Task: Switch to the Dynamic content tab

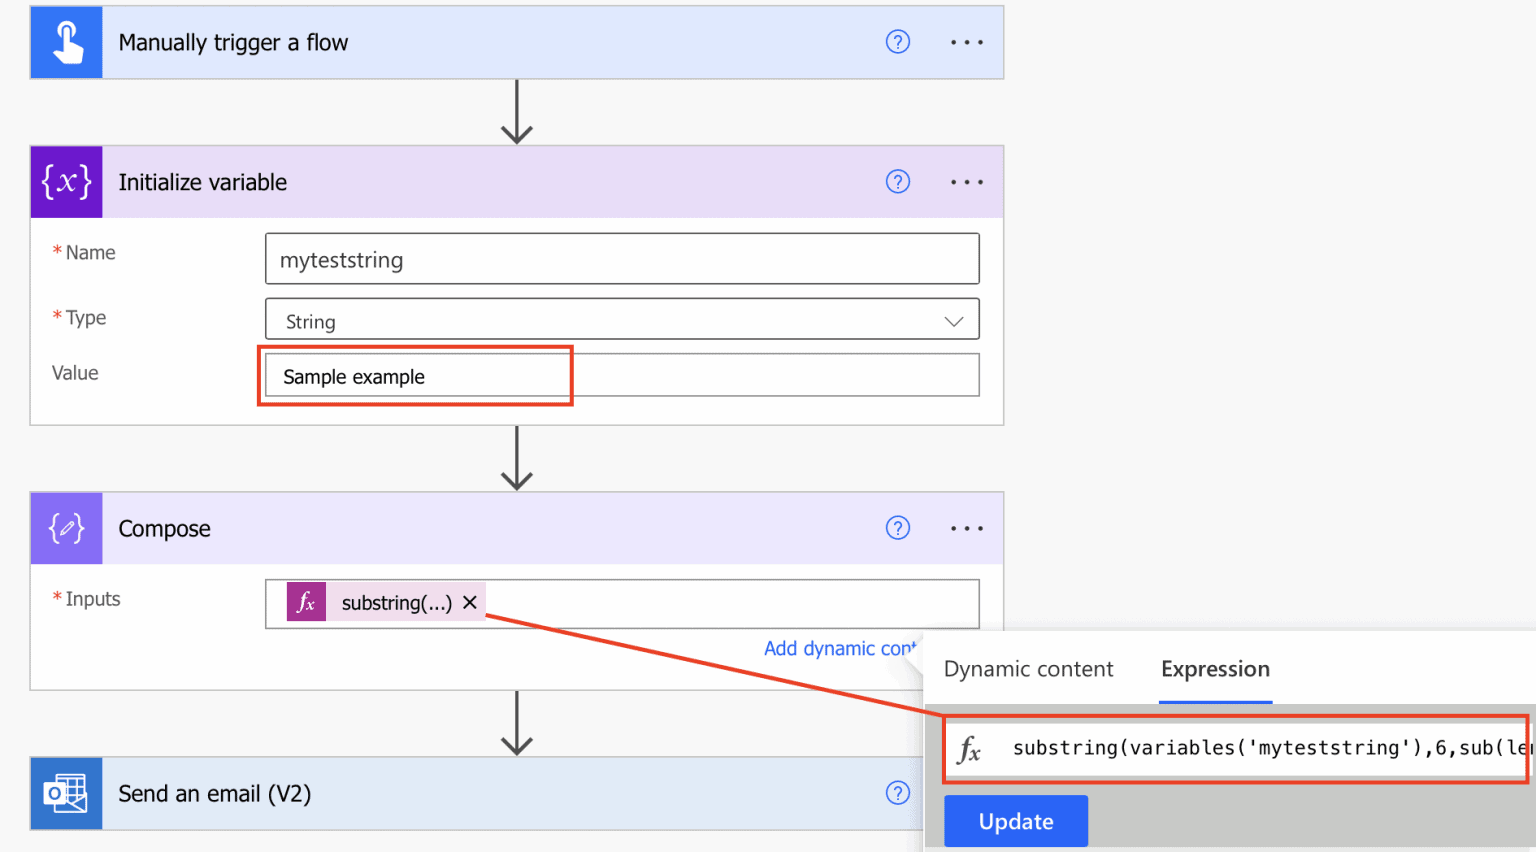Action: click(x=1027, y=668)
